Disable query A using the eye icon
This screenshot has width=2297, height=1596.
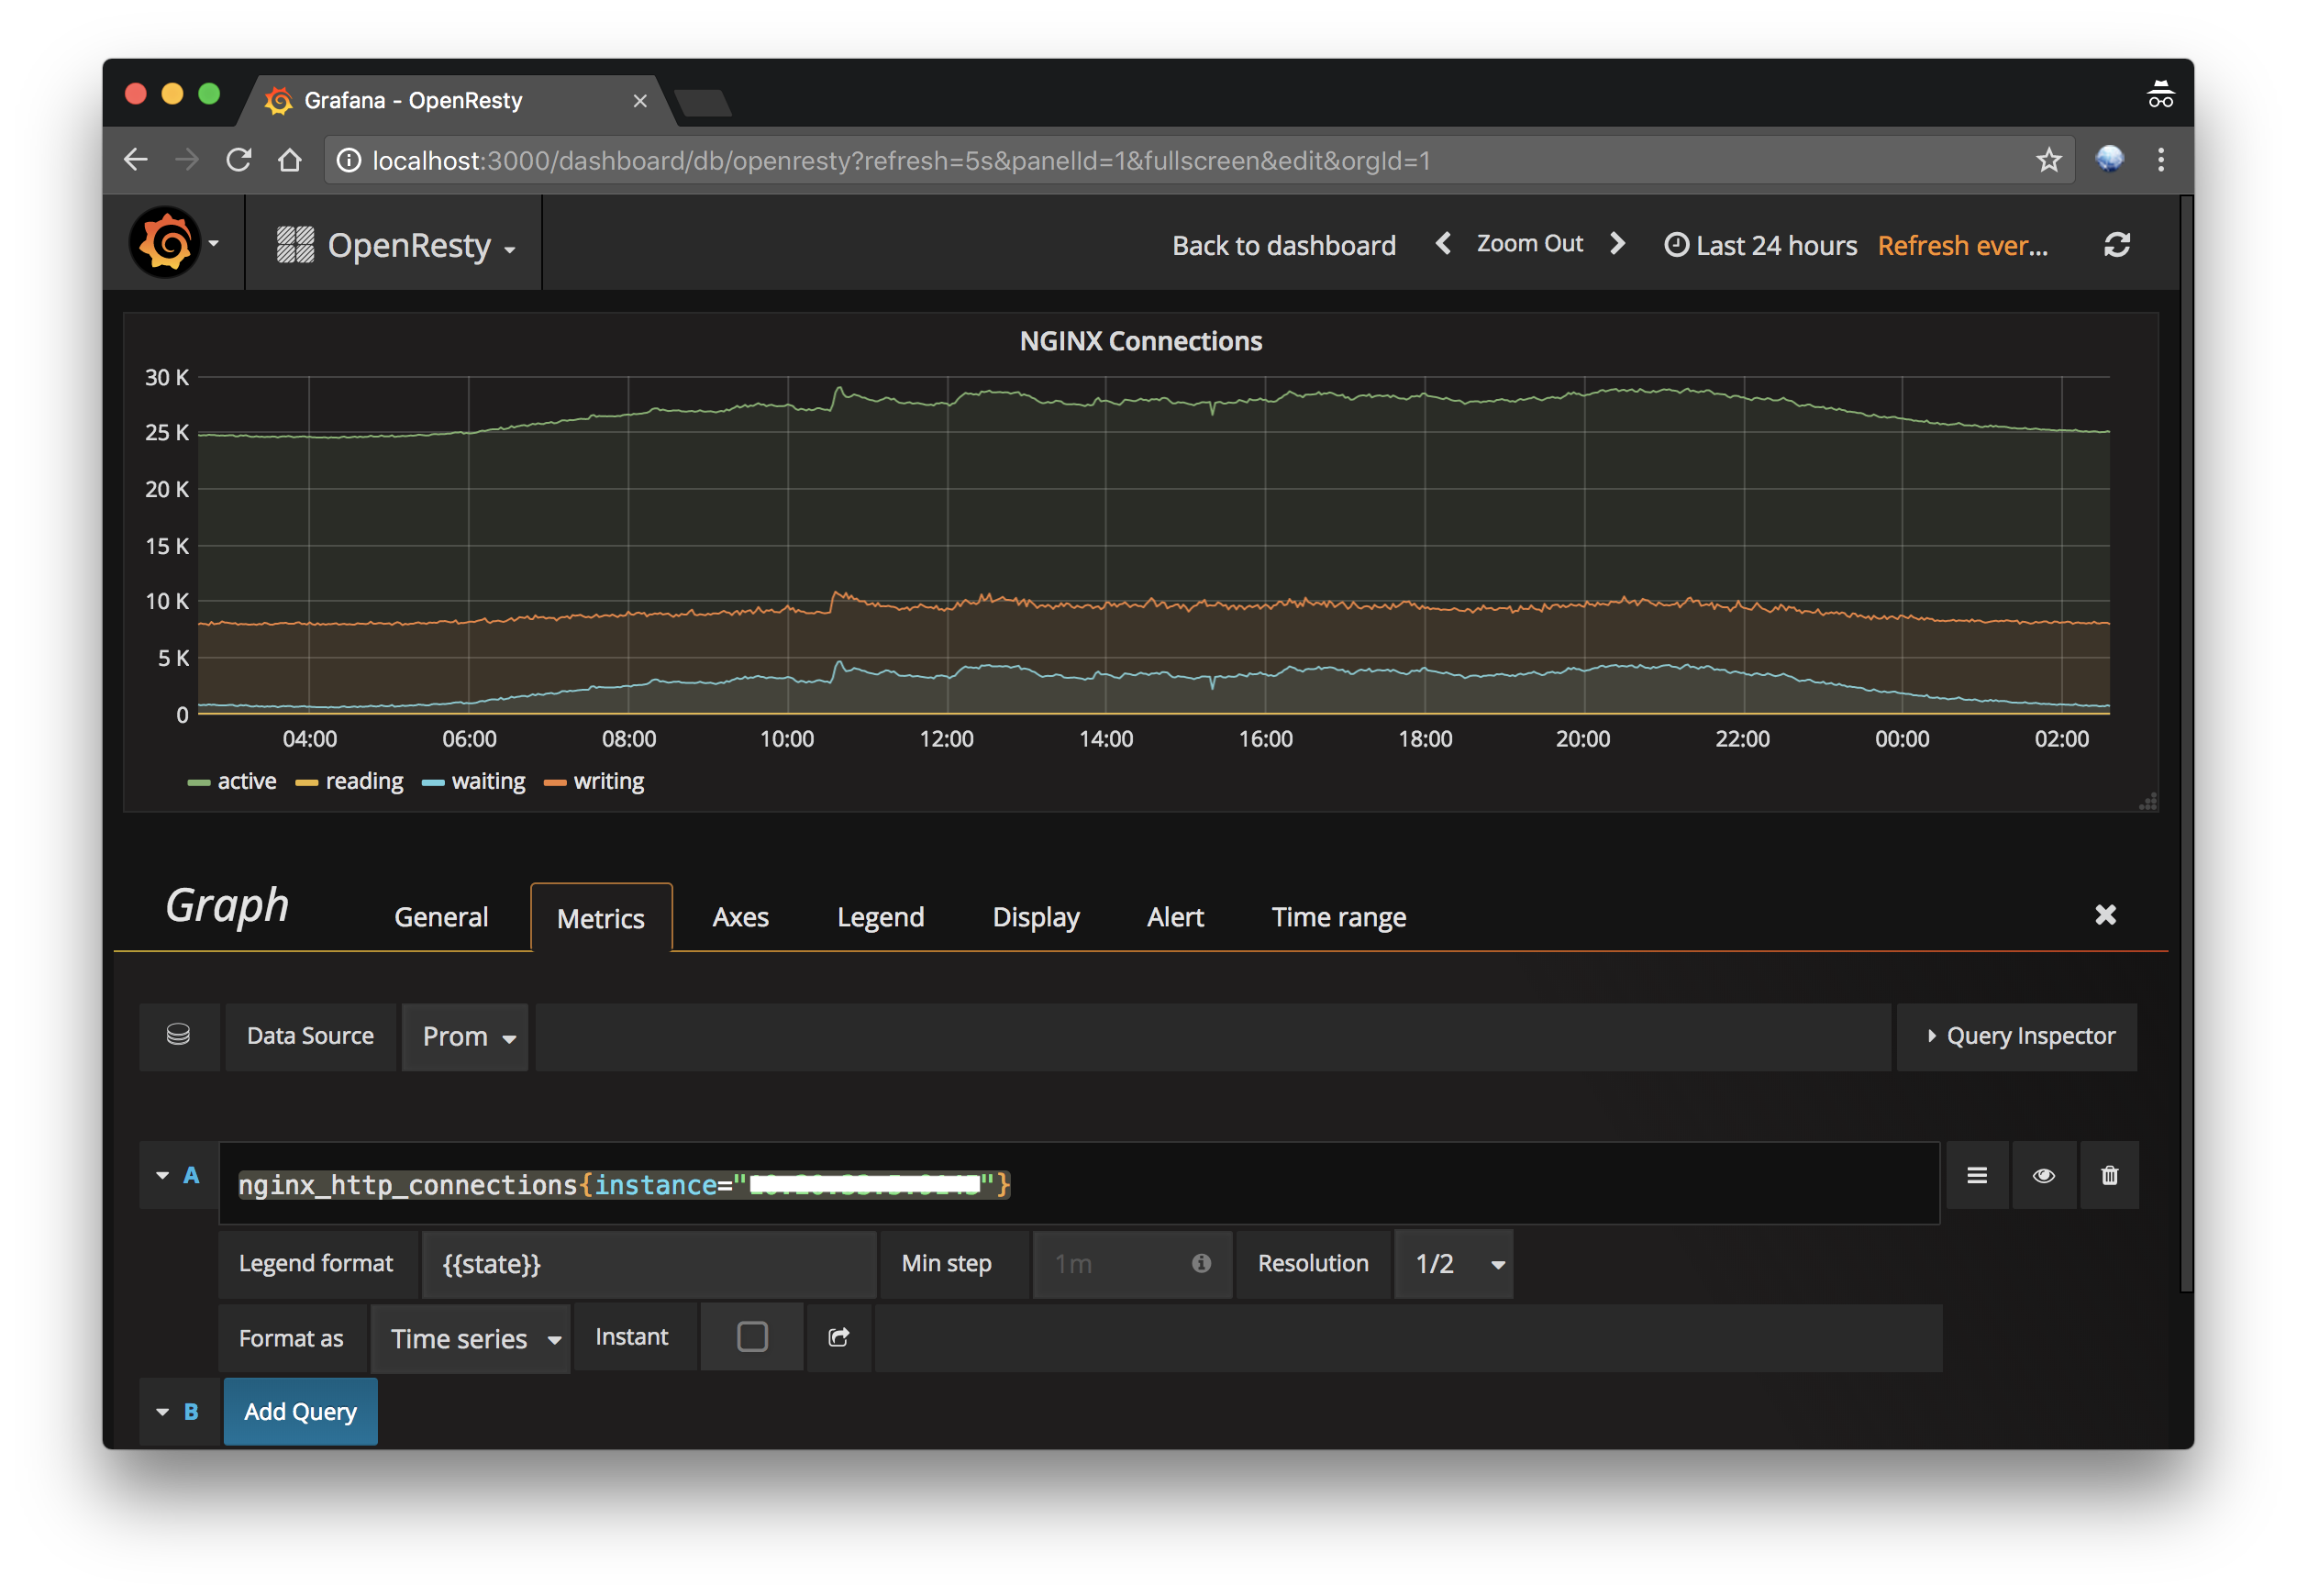pyautogui.click(x=2044, y=1175)
